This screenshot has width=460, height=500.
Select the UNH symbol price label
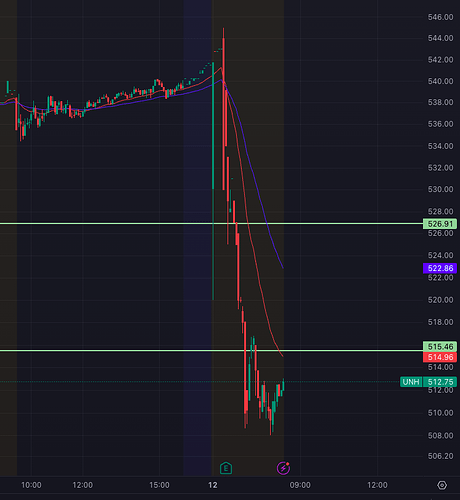(x=411, y=382)
